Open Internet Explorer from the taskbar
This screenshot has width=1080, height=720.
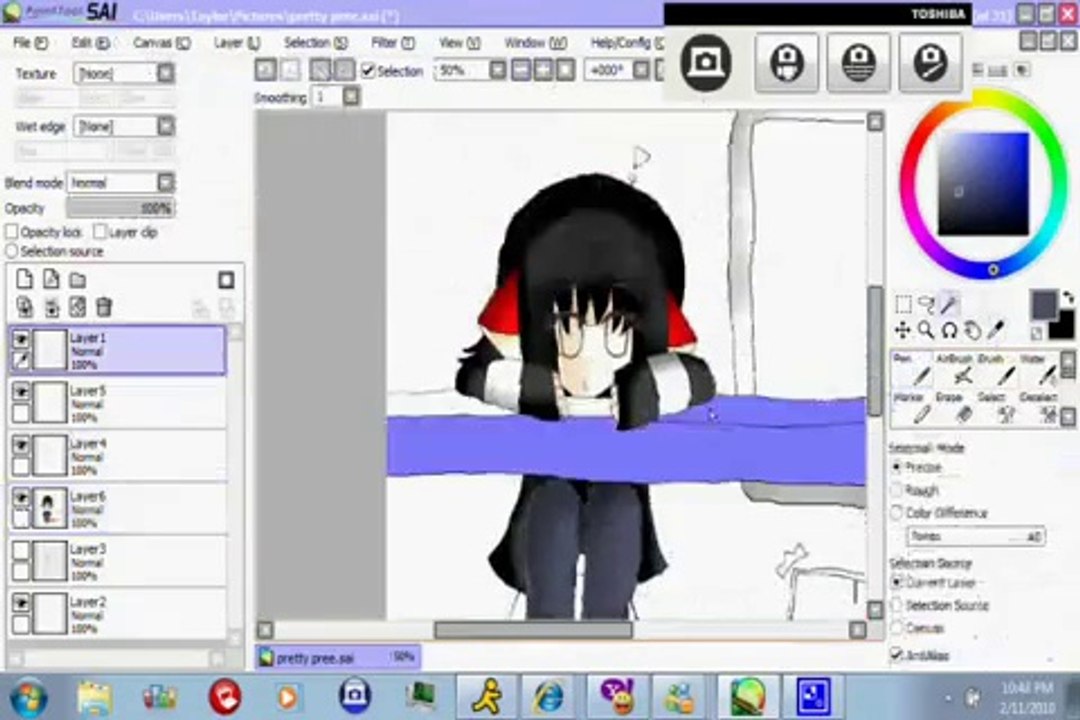(x=548, y=697)
